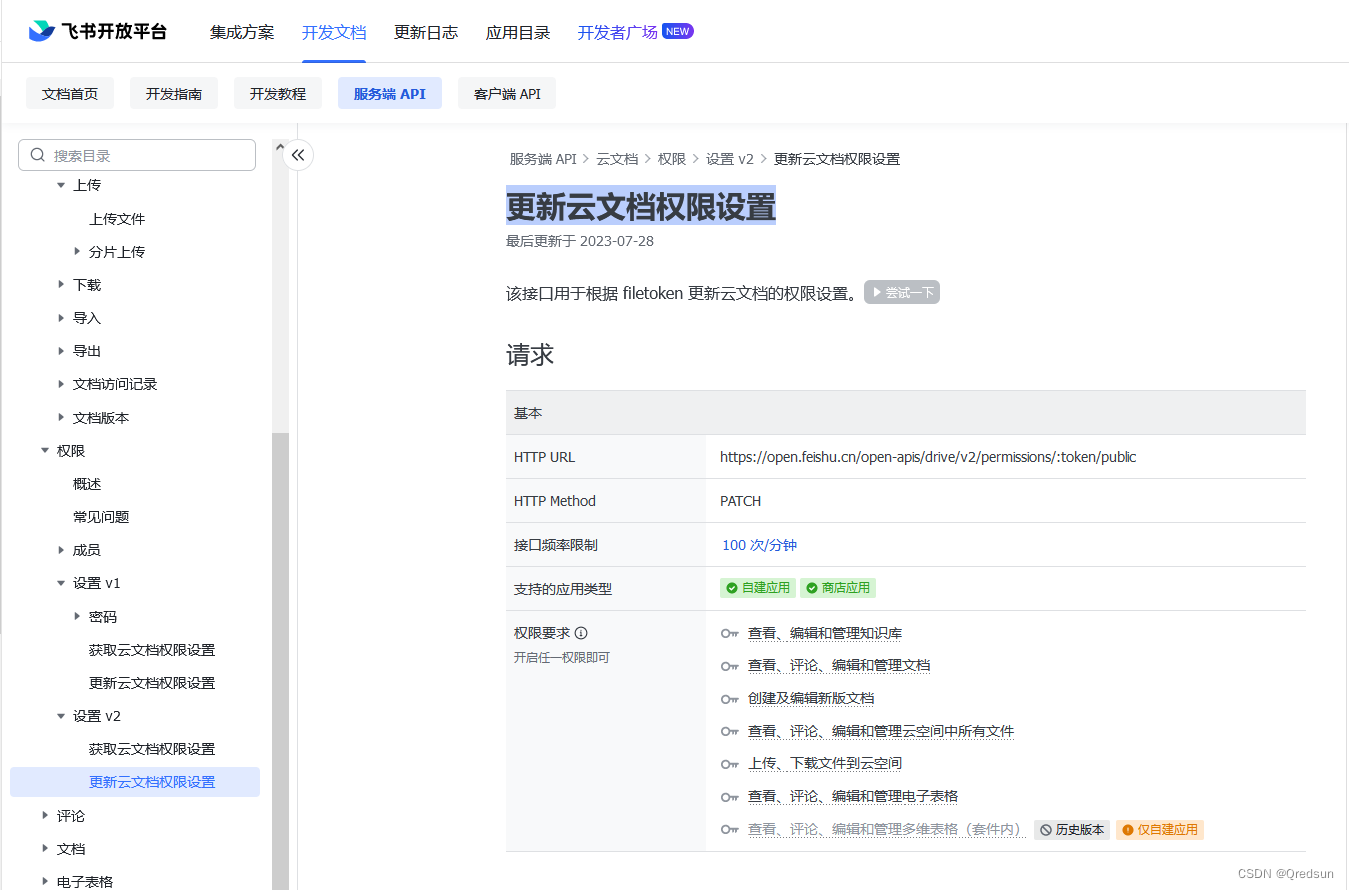Click permission link 查看、评论、编辑和管理文档
Viewport: 1349px width, 890px height.
point(839,666)
